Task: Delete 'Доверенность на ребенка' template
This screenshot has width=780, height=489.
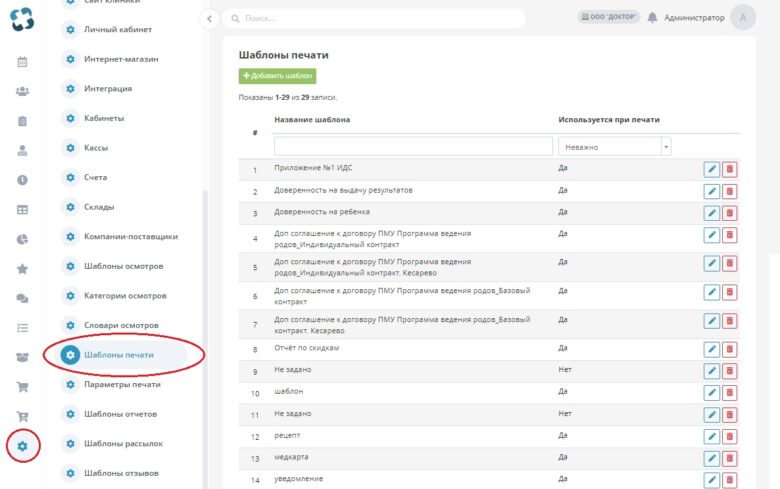Action: (x=729, y=213)
